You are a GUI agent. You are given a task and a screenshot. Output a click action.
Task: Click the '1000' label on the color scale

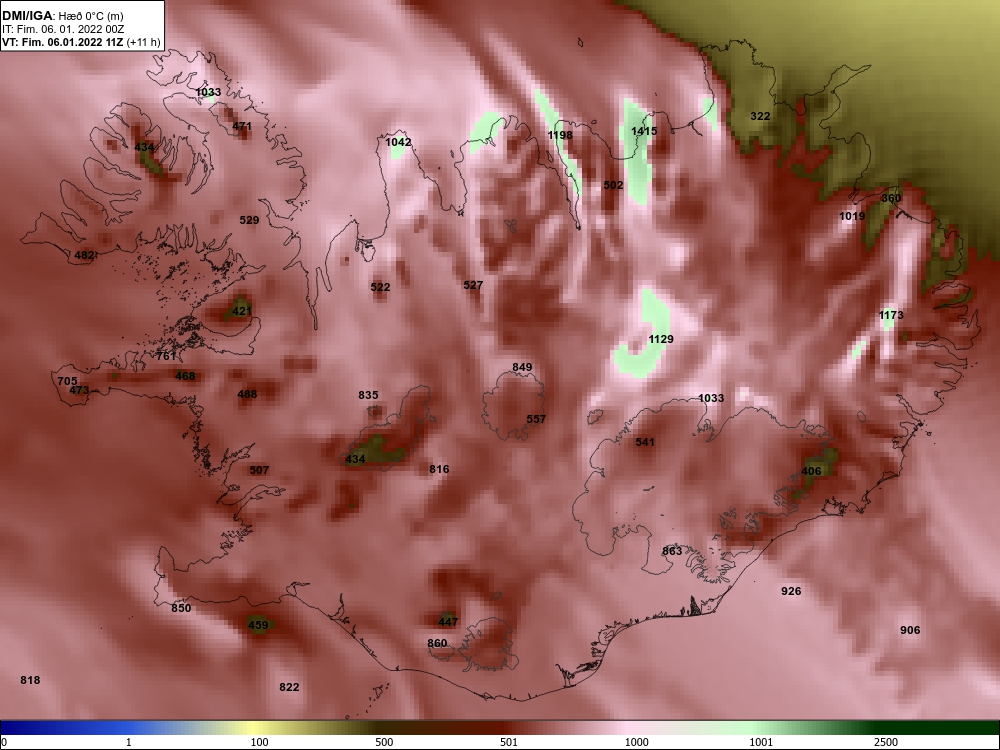pyautogui.click(x=636, y=742)
